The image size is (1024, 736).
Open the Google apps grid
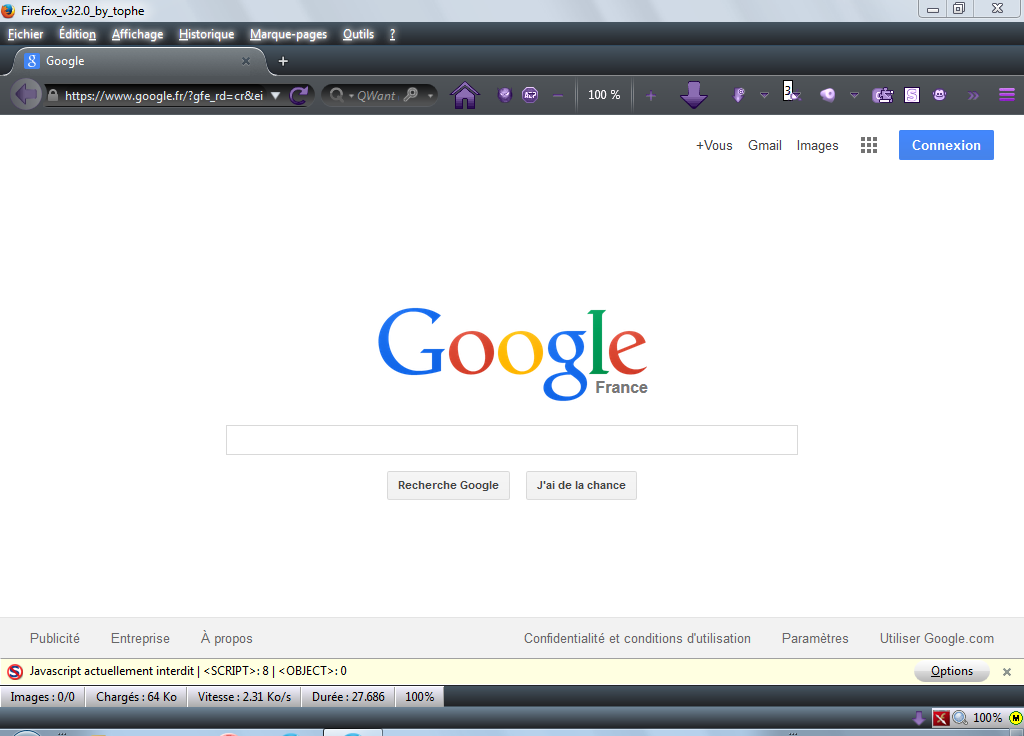(x=869, y=145)
